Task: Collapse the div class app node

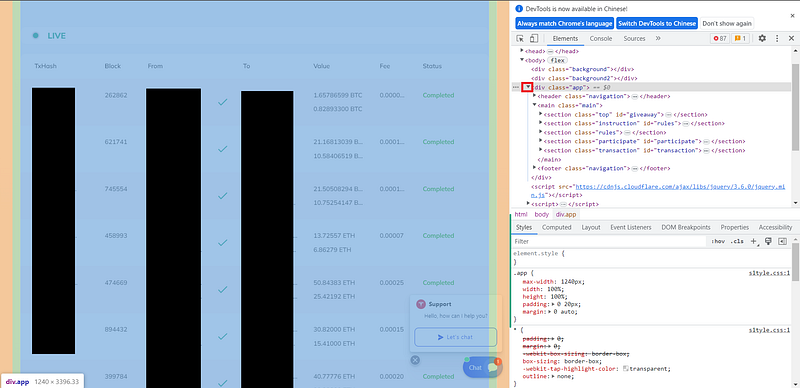Action: click(x=528, y=87)
